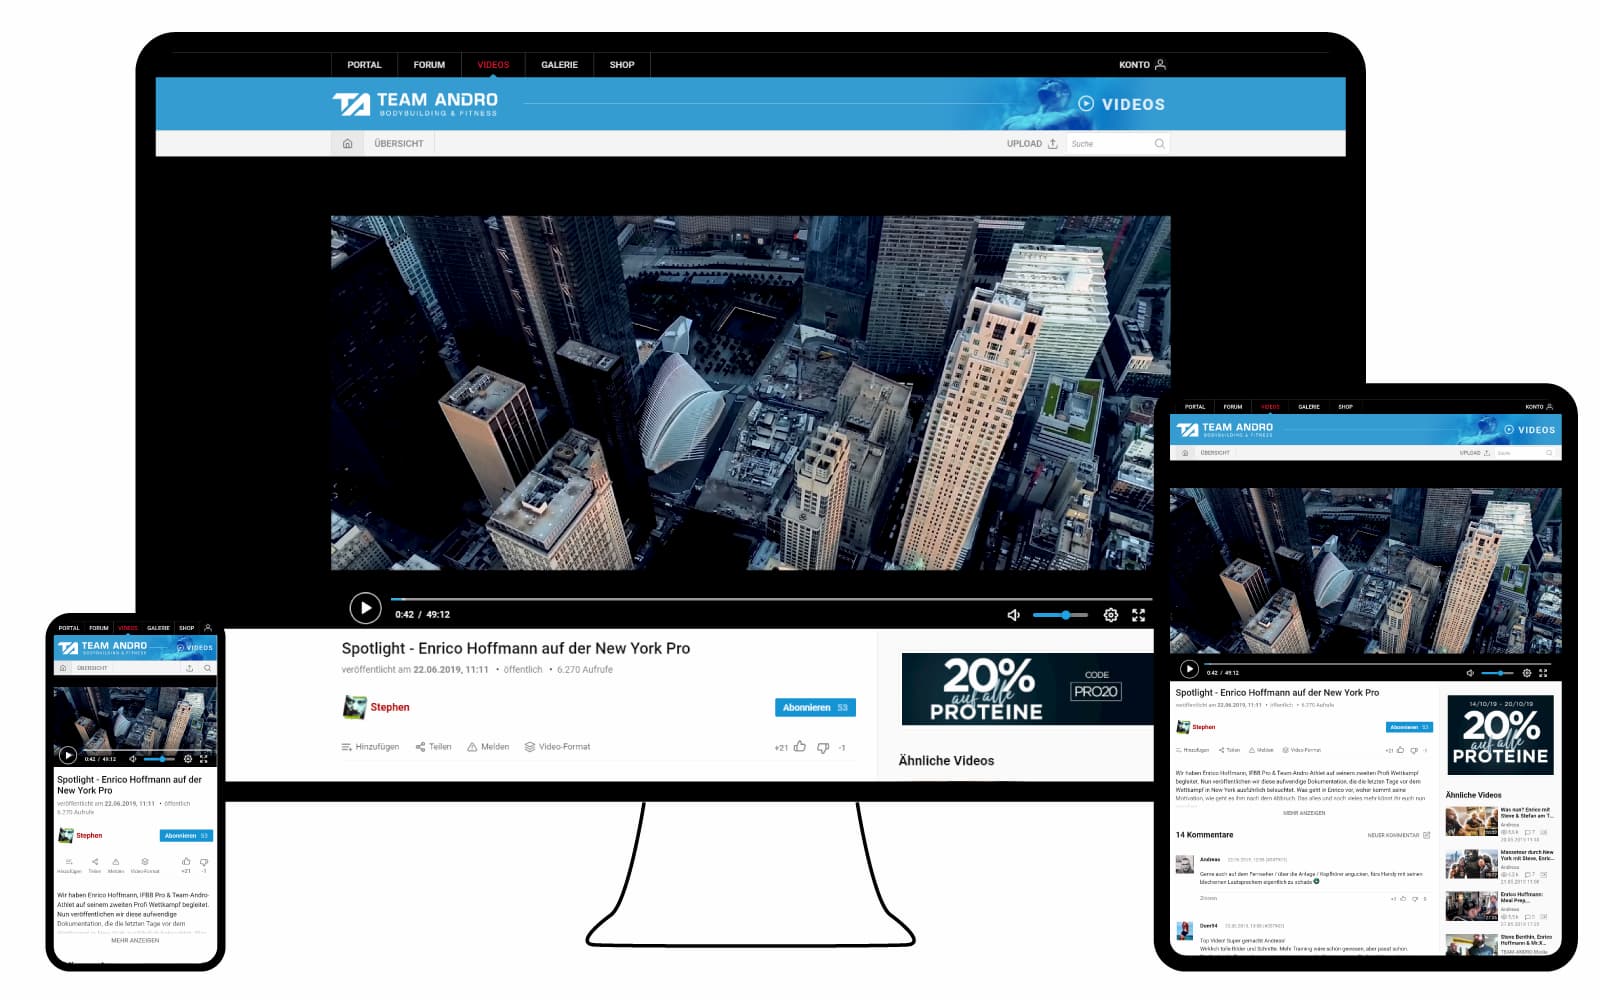Select the upload icon next to UPLOAD
This screenshot has width=1600, height=1000.
point(1053,143)
